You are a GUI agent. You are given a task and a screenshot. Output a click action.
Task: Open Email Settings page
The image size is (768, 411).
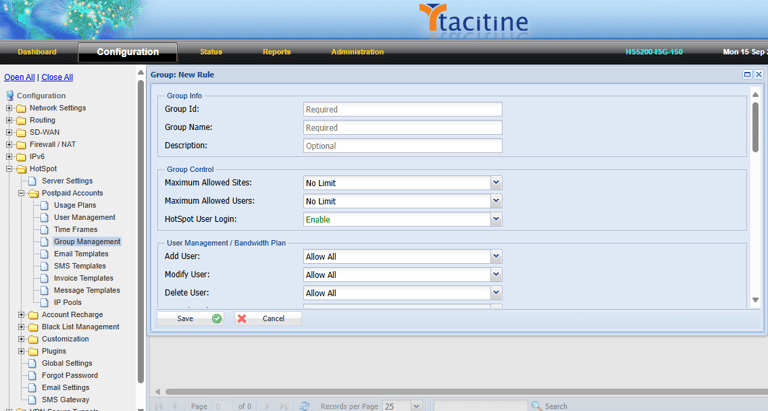coord(65,387)
